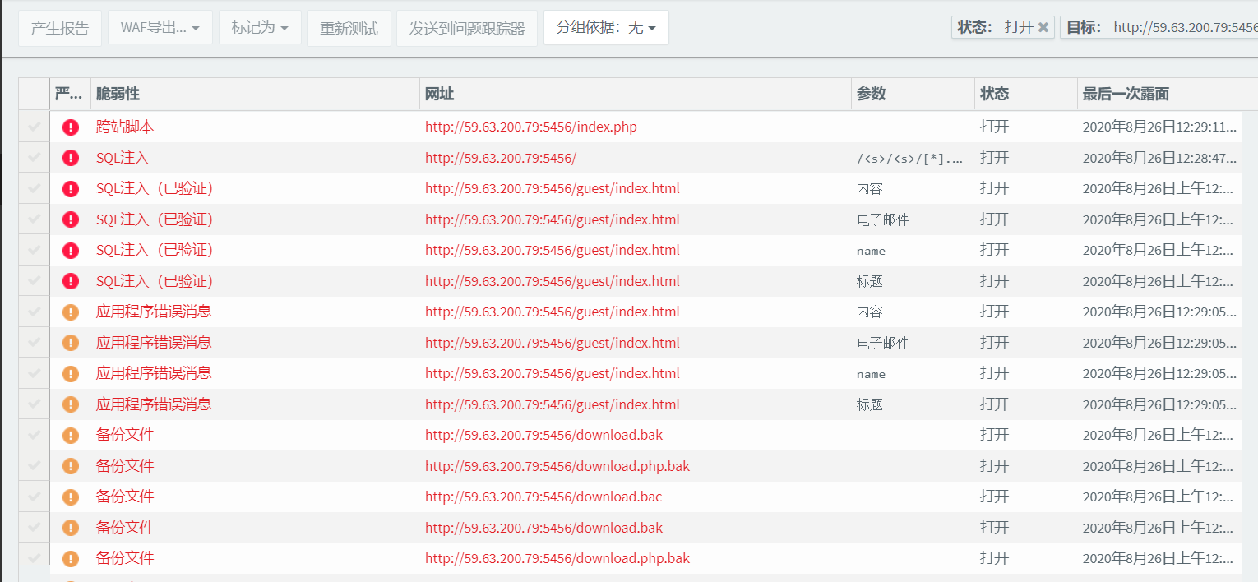1258x582 pixels.
Task: Check SQL注入 (已验证) name row checkbox
Action: (x=34, y=250)
